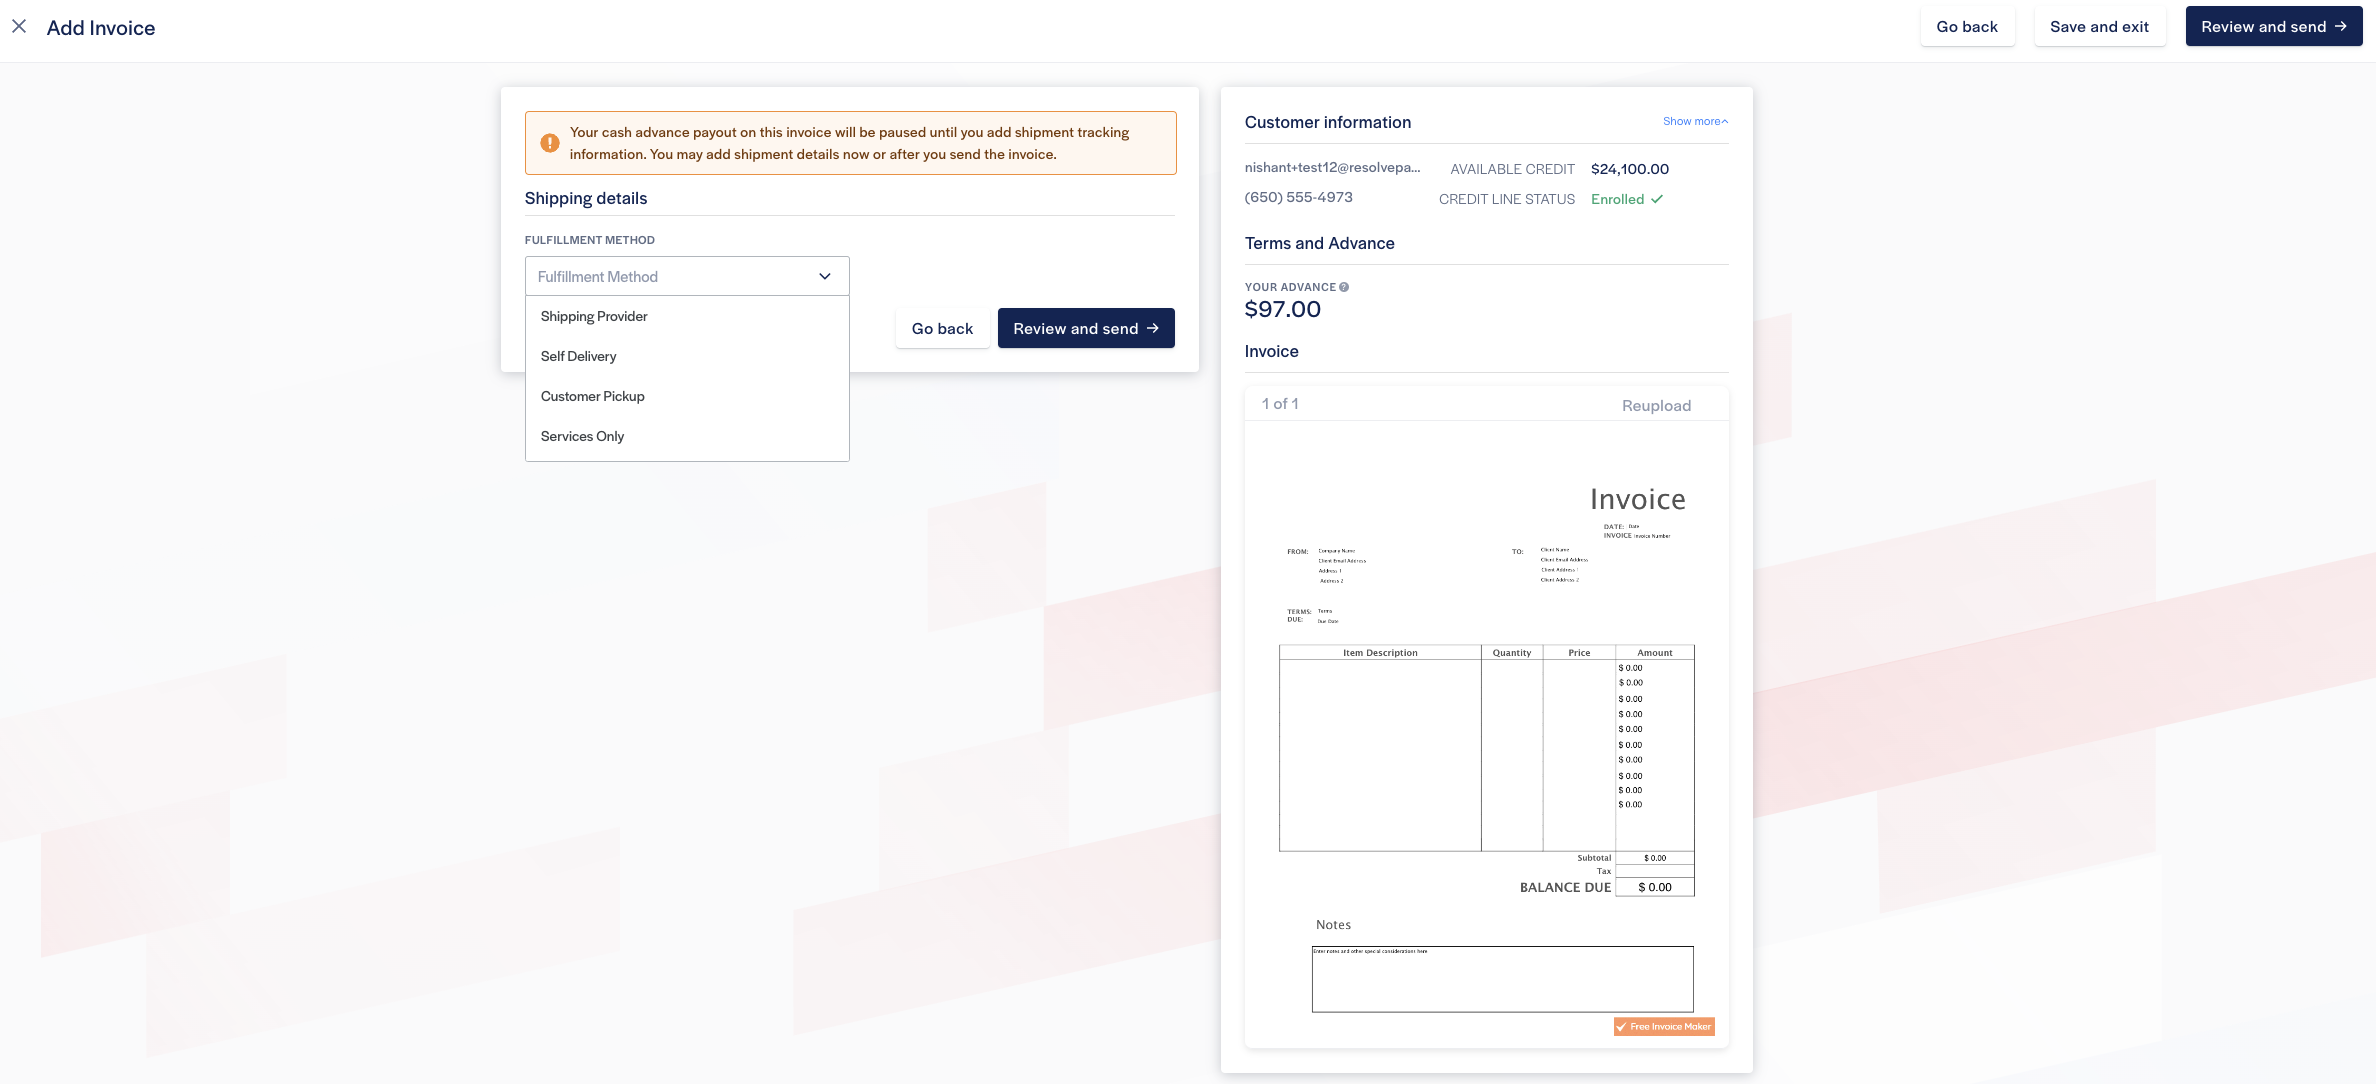The image size is (2376, 1084).
Task: Expand customer info via Show more
Action: click(x=1695, y=122)
